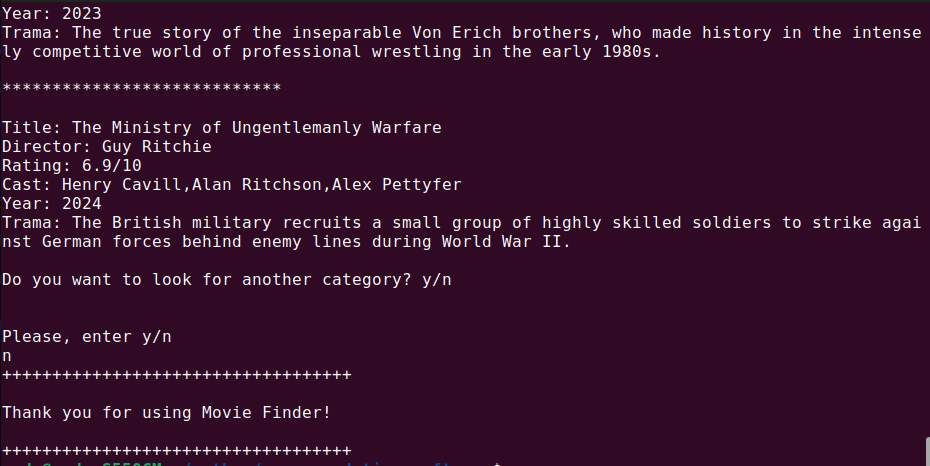Click the plus-sign line above the thank-you message
Screen dimensions: 930x466
pyautogui.click(x=176, y=375)
